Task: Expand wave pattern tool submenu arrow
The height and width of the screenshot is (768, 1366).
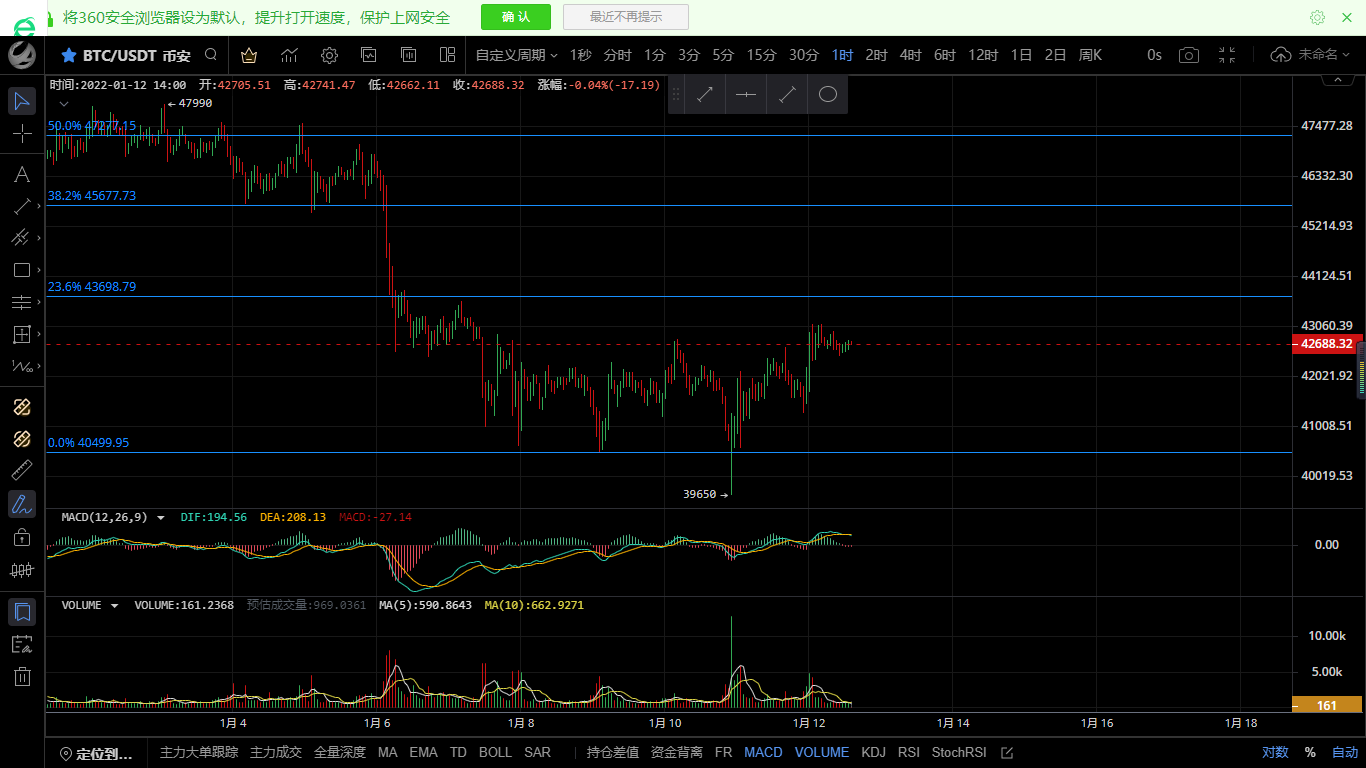Action: coord(39,366)
